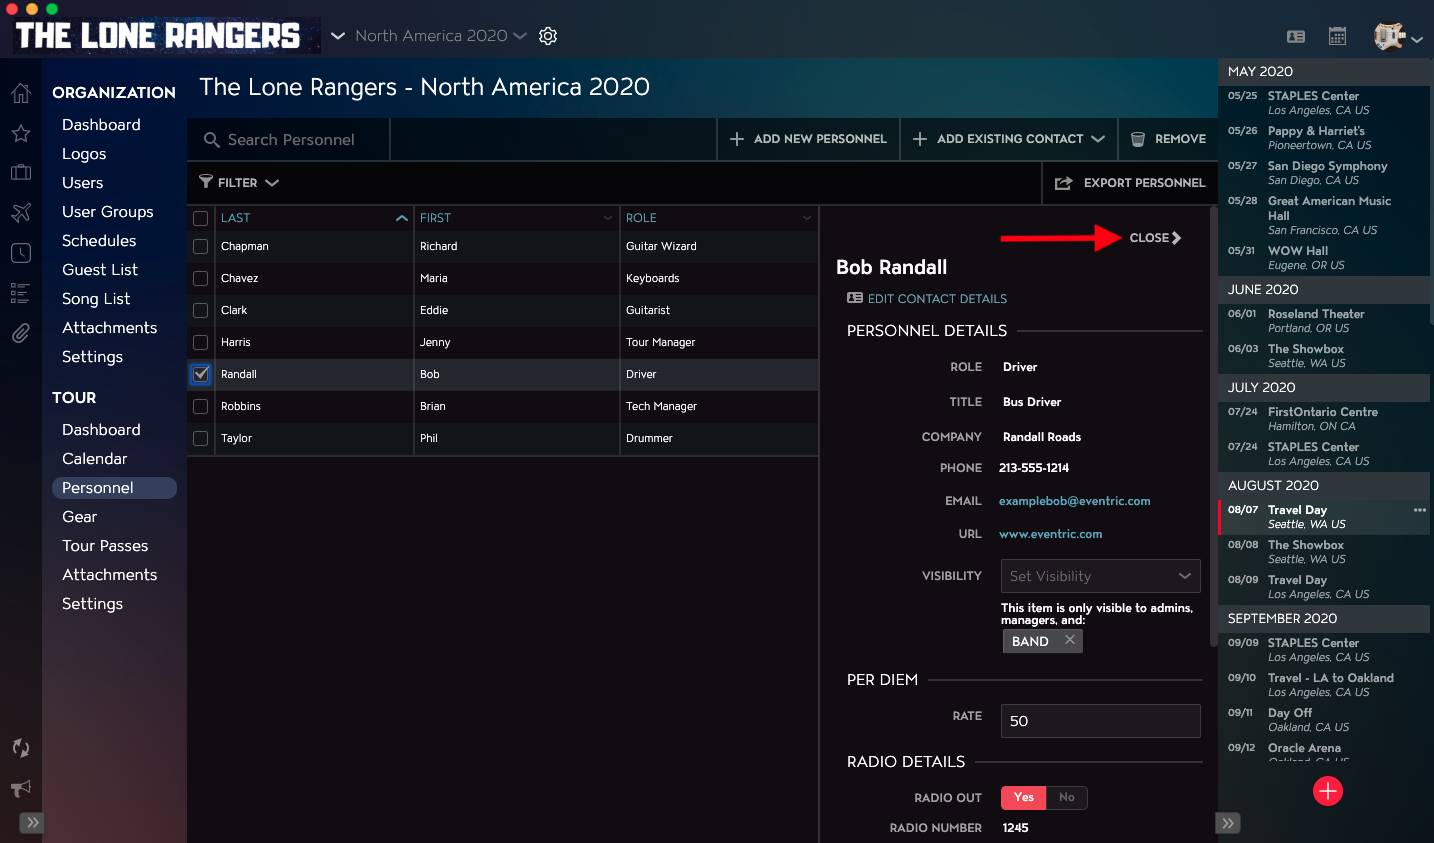The image size is (1434, 843).
Task: Click Edit Contact Details link
Action: (x=927, y=298)
